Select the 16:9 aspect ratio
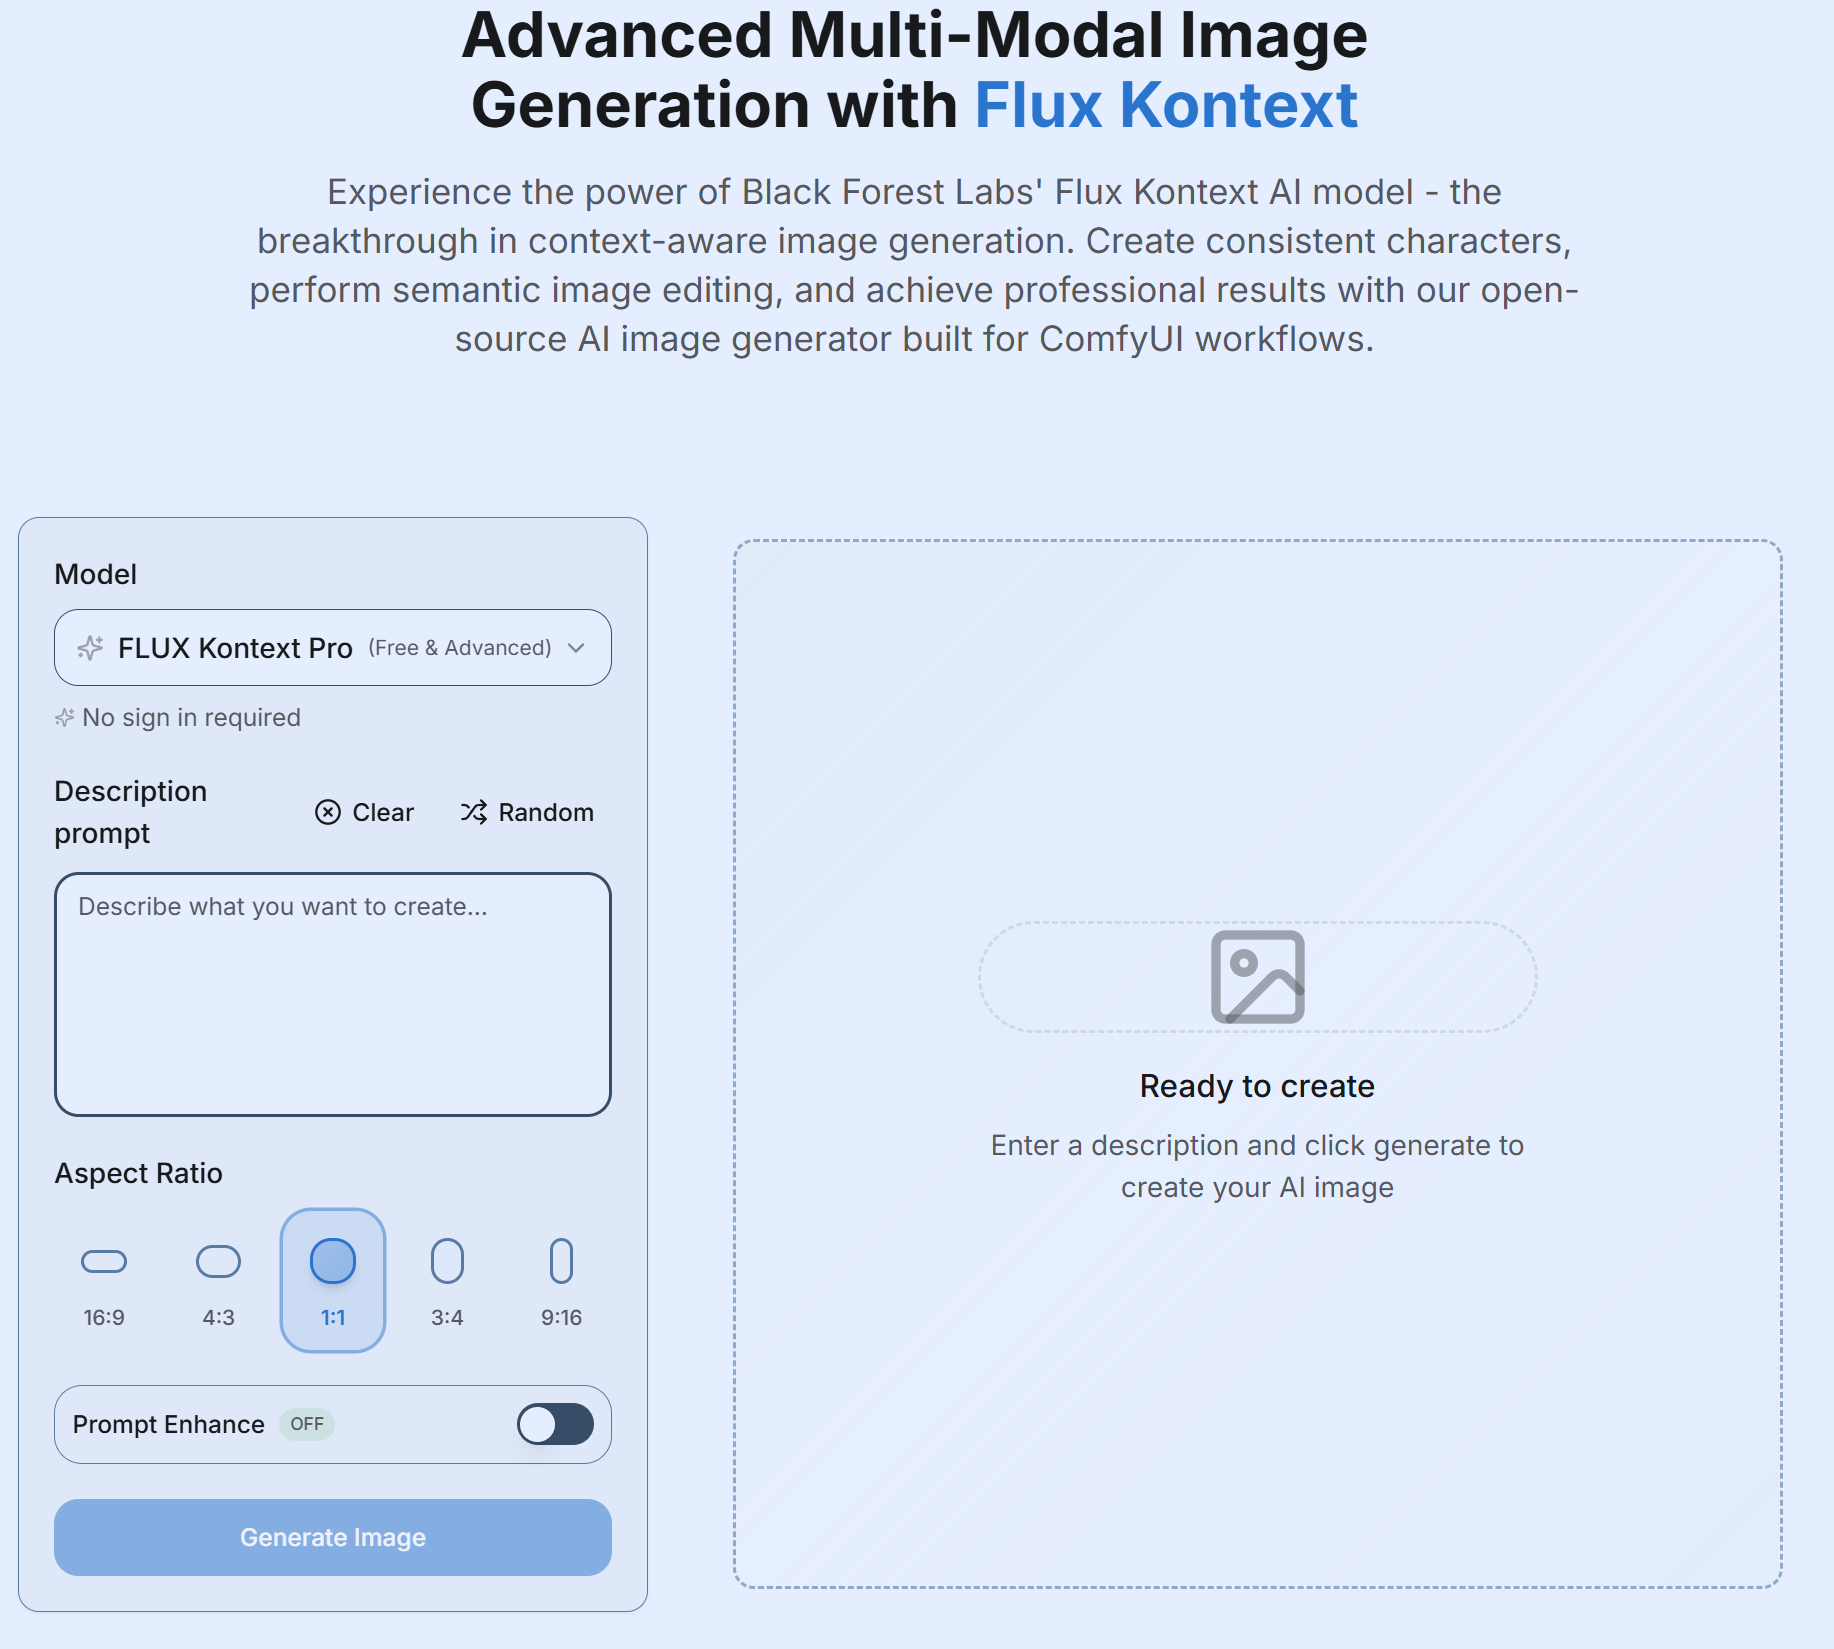Image resolution: width=1834 pixels, height=1649 pixels. pyautogui.click(x=104, y=1281)
